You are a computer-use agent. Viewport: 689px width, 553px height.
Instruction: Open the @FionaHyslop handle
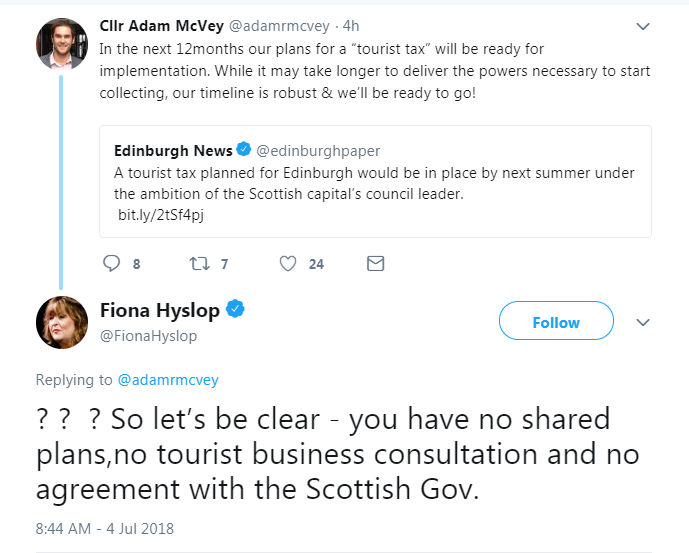coord(148,336)
